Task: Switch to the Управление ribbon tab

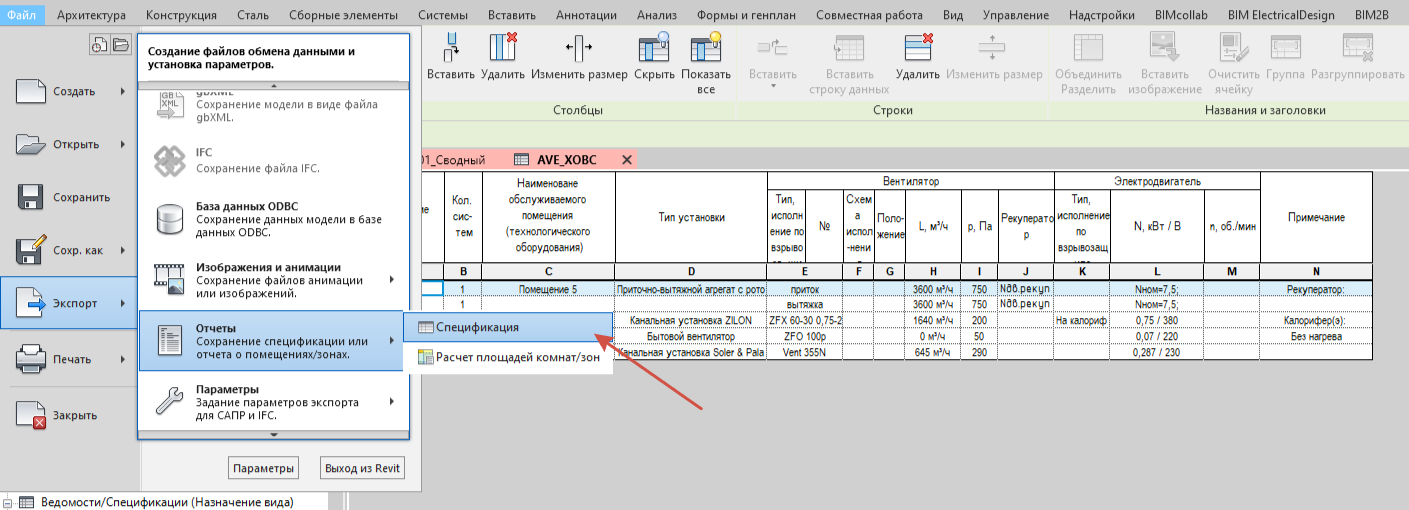Action: [x=1016, y=15]
